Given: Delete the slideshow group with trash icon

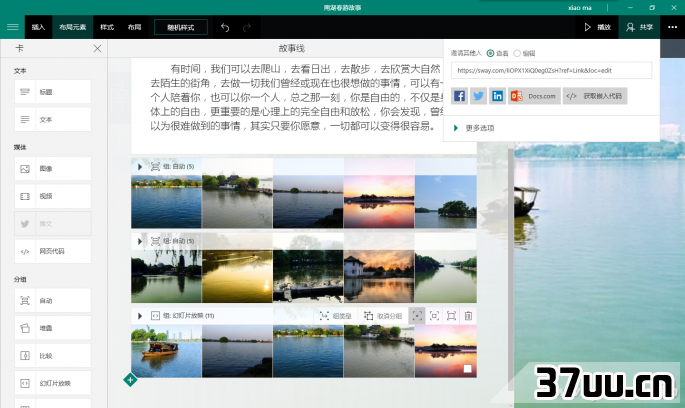Looking at the screenshot, I should pos(468,316).
